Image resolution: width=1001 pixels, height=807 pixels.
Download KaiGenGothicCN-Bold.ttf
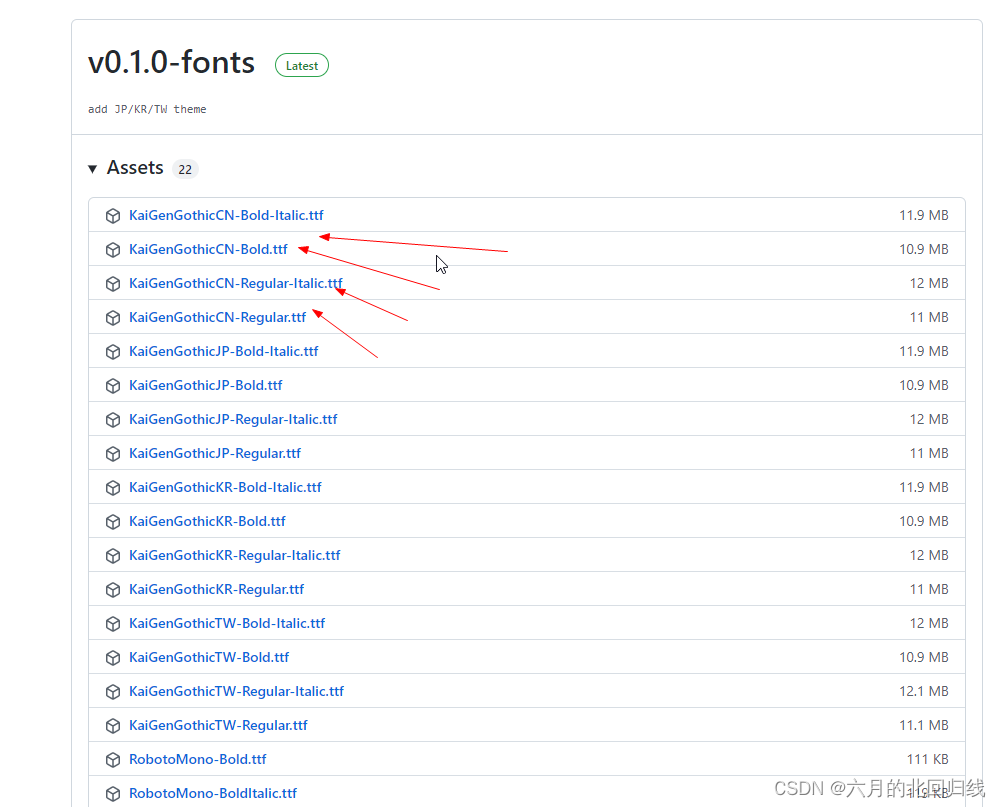pyautogui.click(x=208, y=249)
